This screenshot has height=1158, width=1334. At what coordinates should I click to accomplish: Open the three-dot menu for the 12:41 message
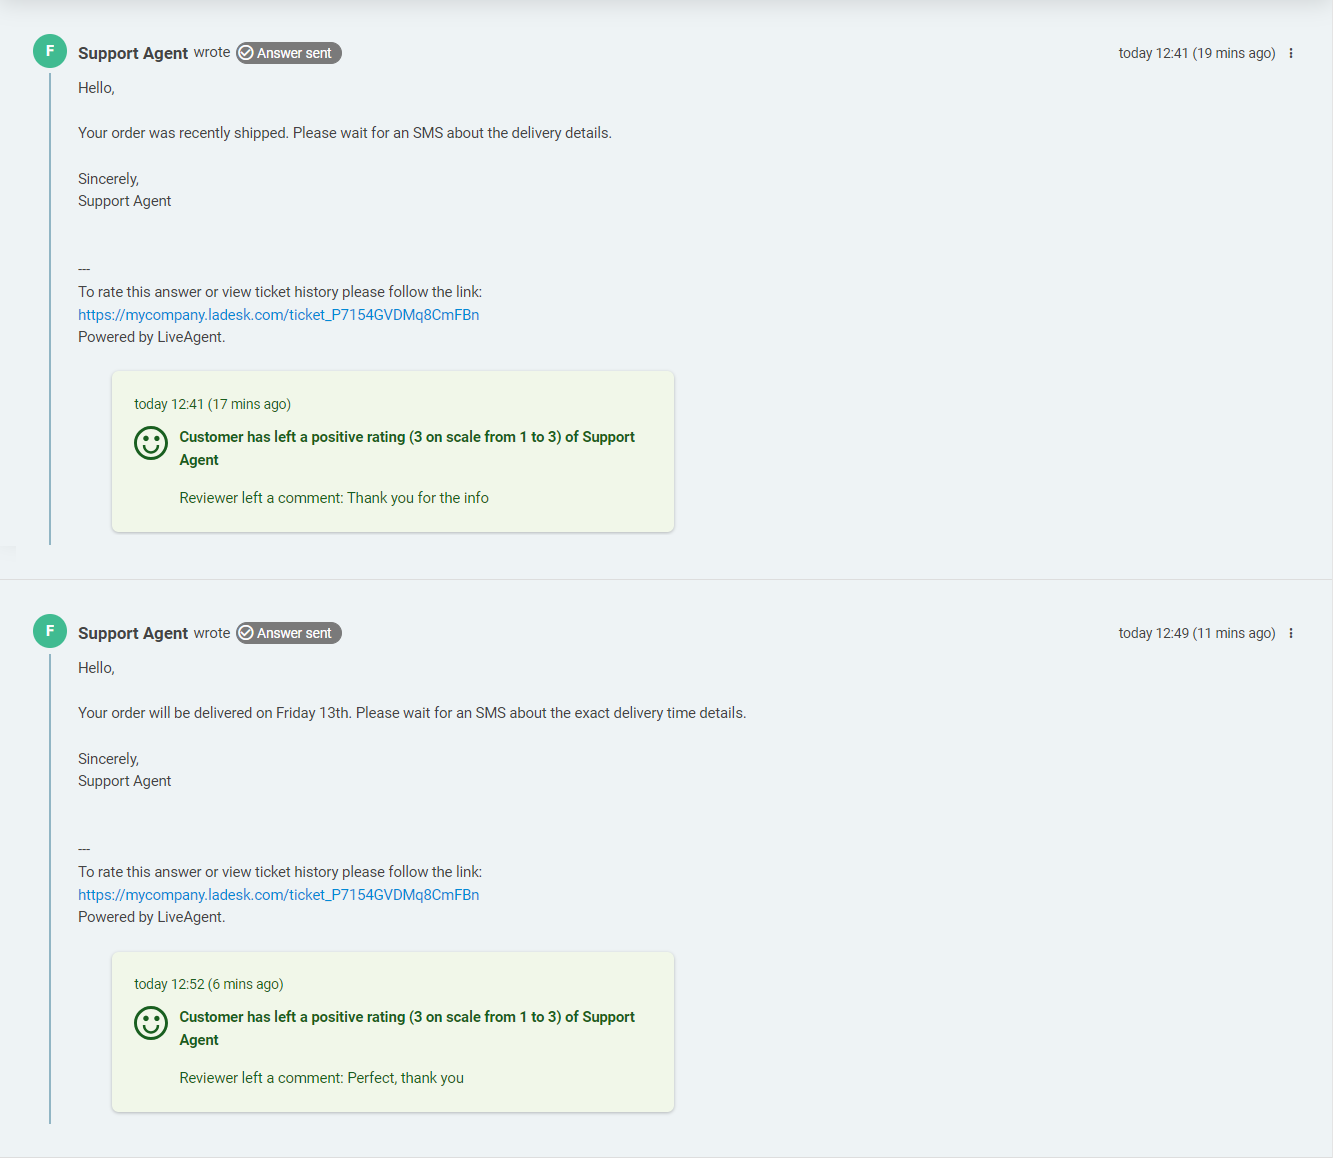1291,53
